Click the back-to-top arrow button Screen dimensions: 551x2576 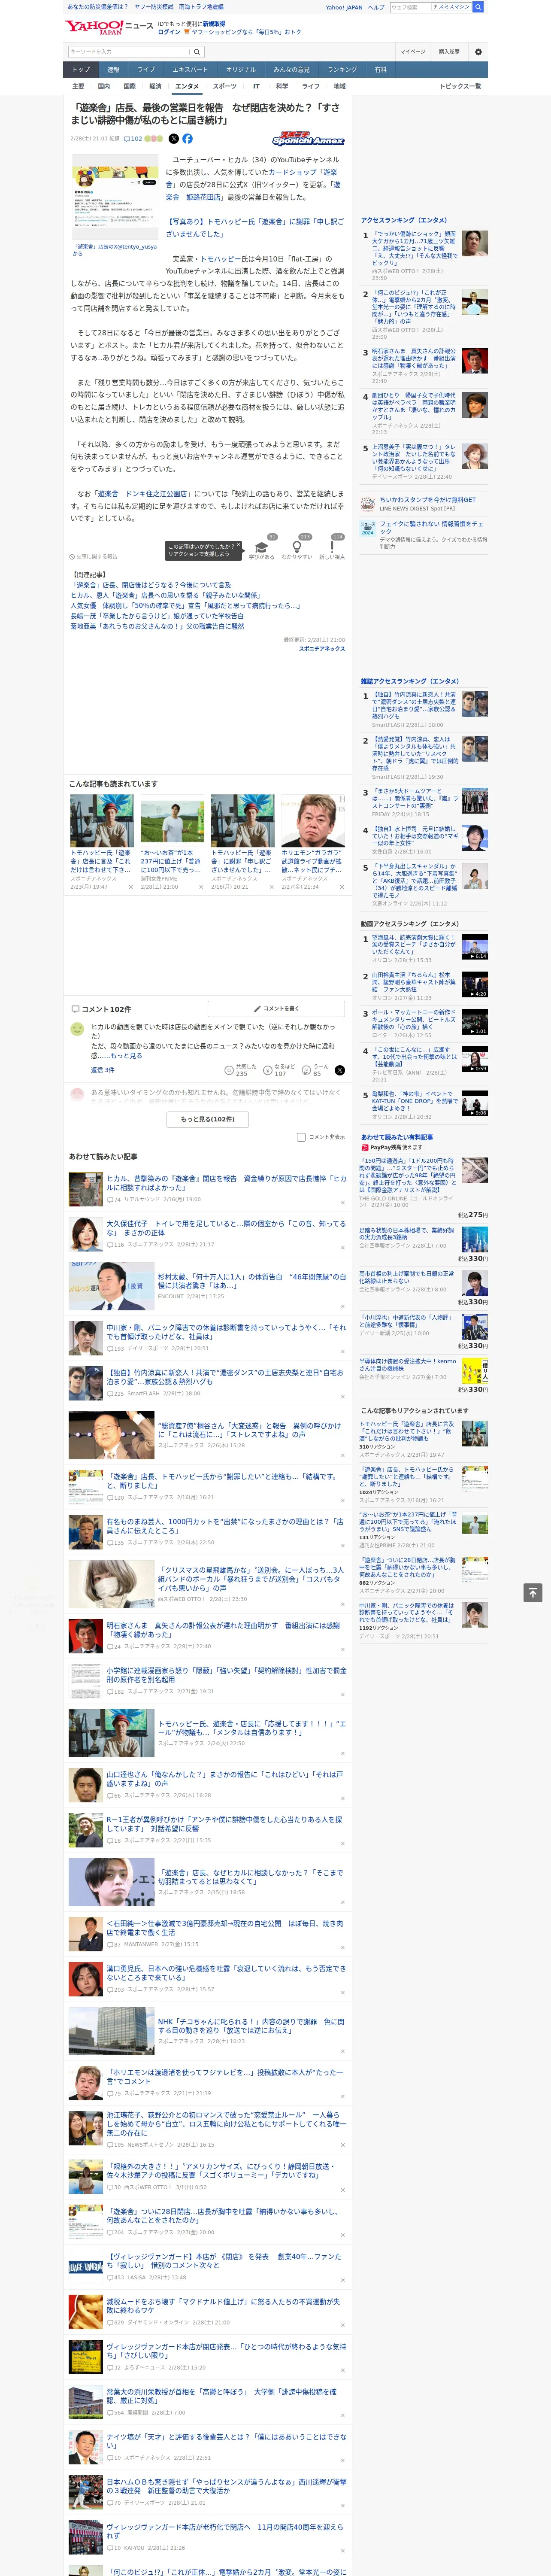(x=532, y=1592)
